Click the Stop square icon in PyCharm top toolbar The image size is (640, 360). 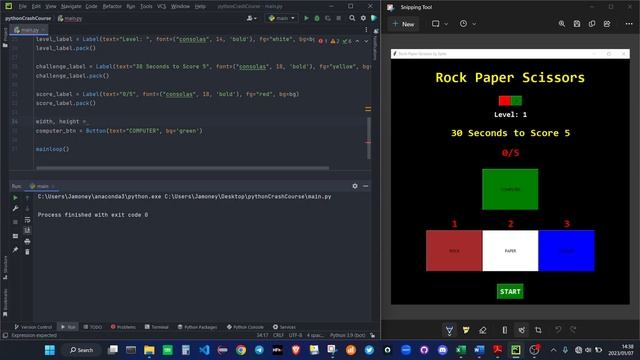pyautogui.click(x=338, y=18)
